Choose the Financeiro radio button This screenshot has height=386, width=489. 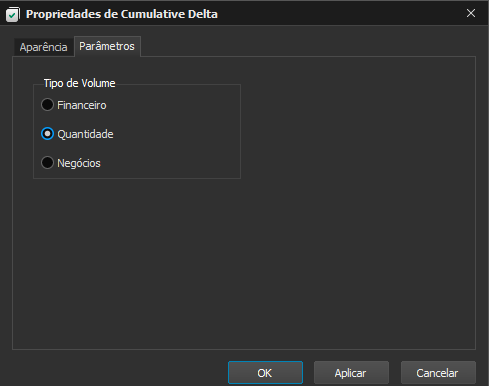point(47,105)
